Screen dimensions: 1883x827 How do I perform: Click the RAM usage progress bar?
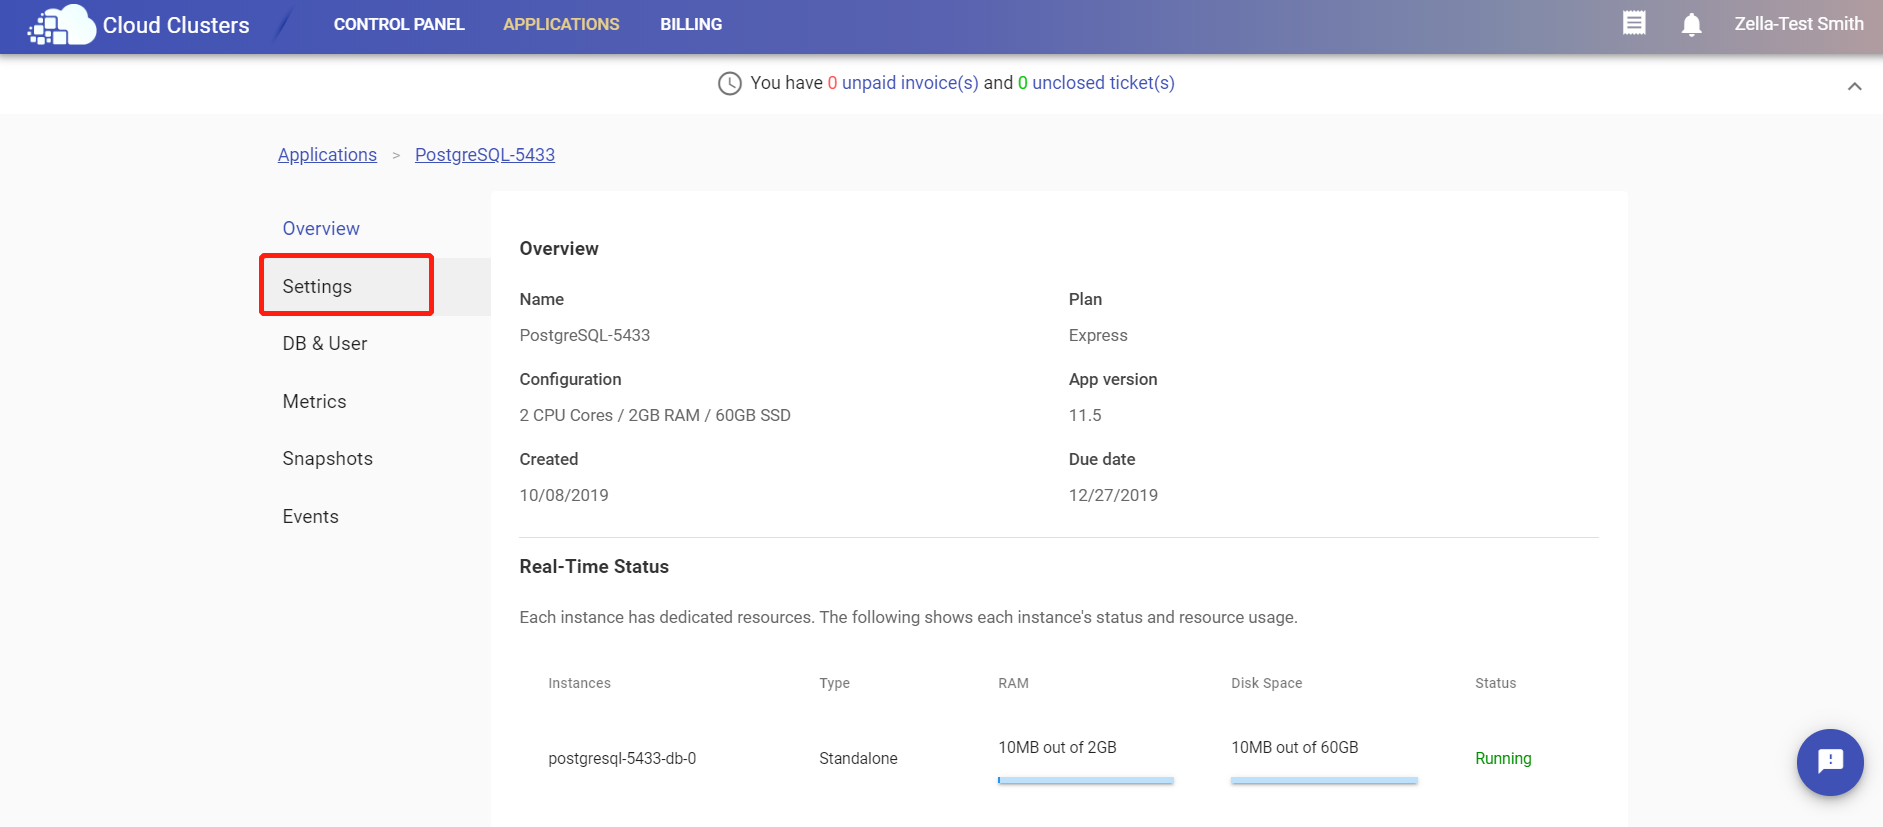(1085, 780)
